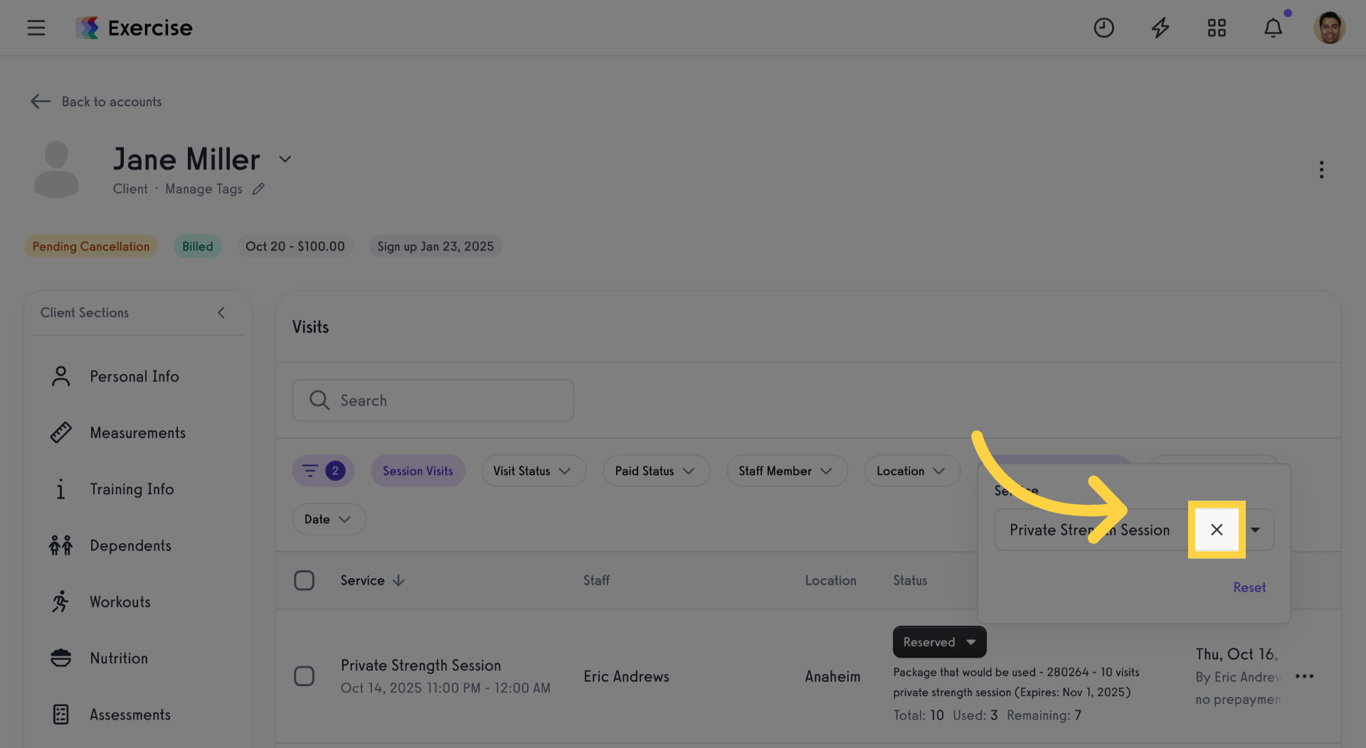Click the Location column header

[x=830, y=580]
